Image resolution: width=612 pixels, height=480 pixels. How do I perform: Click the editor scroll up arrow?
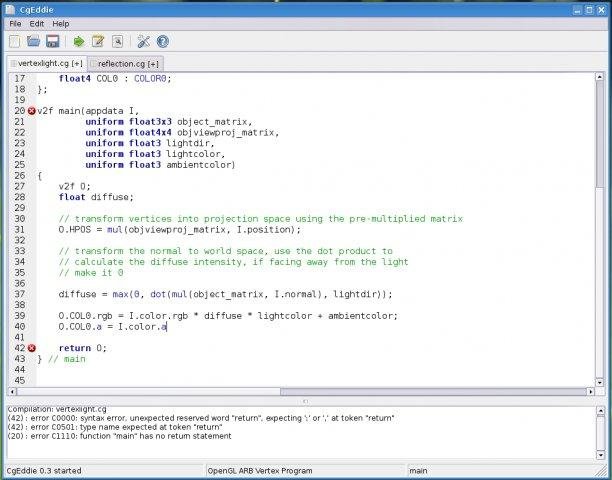pos(600,77)
